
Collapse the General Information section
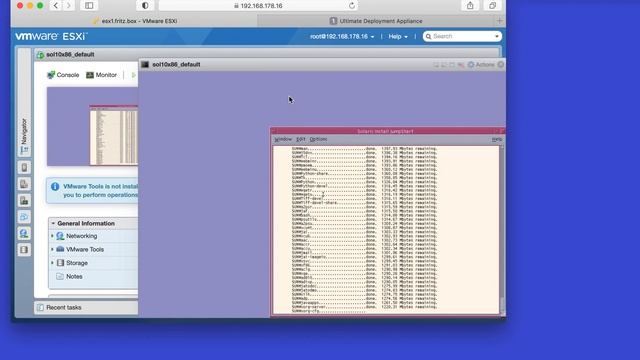pyautogui.click(x=53, y=223)
